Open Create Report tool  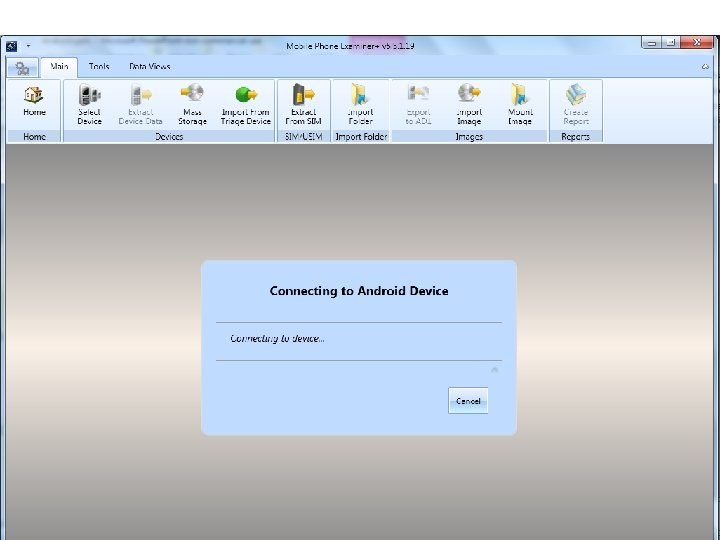[576, 105]
